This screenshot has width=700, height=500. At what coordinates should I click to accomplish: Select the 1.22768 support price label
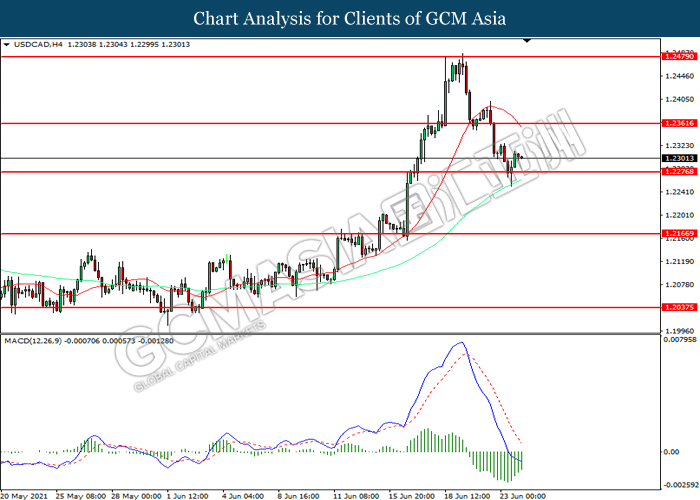[x=679, y=171]
